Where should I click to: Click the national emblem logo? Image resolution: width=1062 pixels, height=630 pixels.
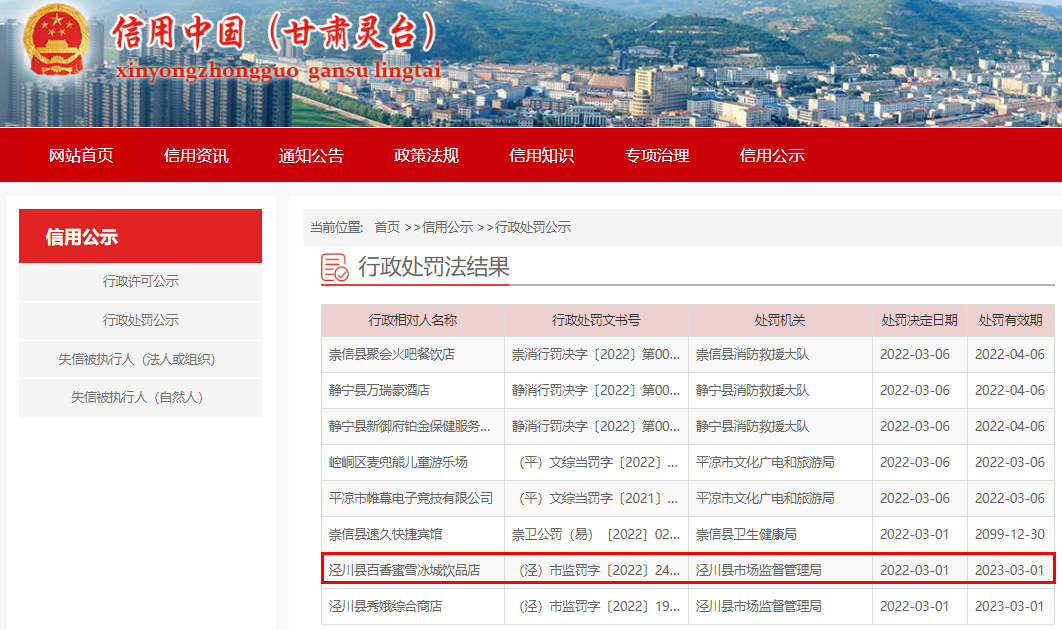click(x=55, y=41)
